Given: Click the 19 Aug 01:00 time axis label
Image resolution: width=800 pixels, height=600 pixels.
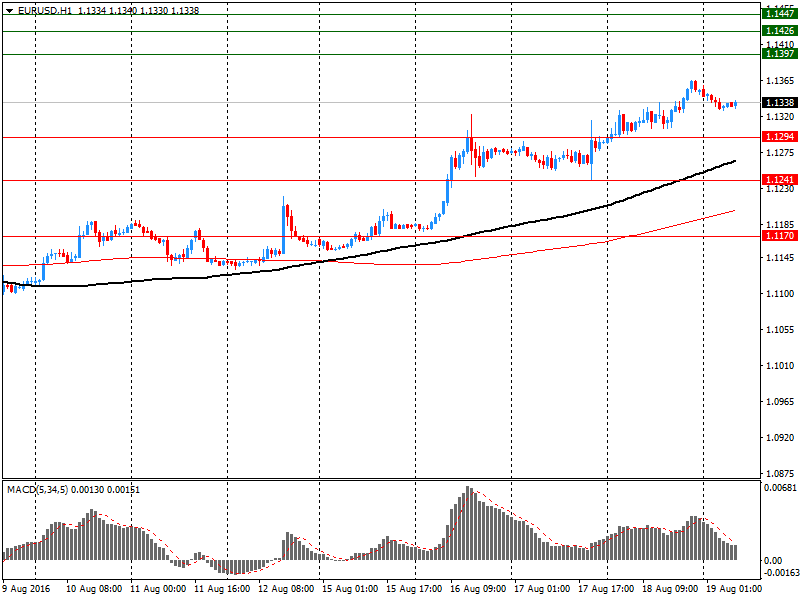Looking at the screenshot, I should click(x=734, y=589).
